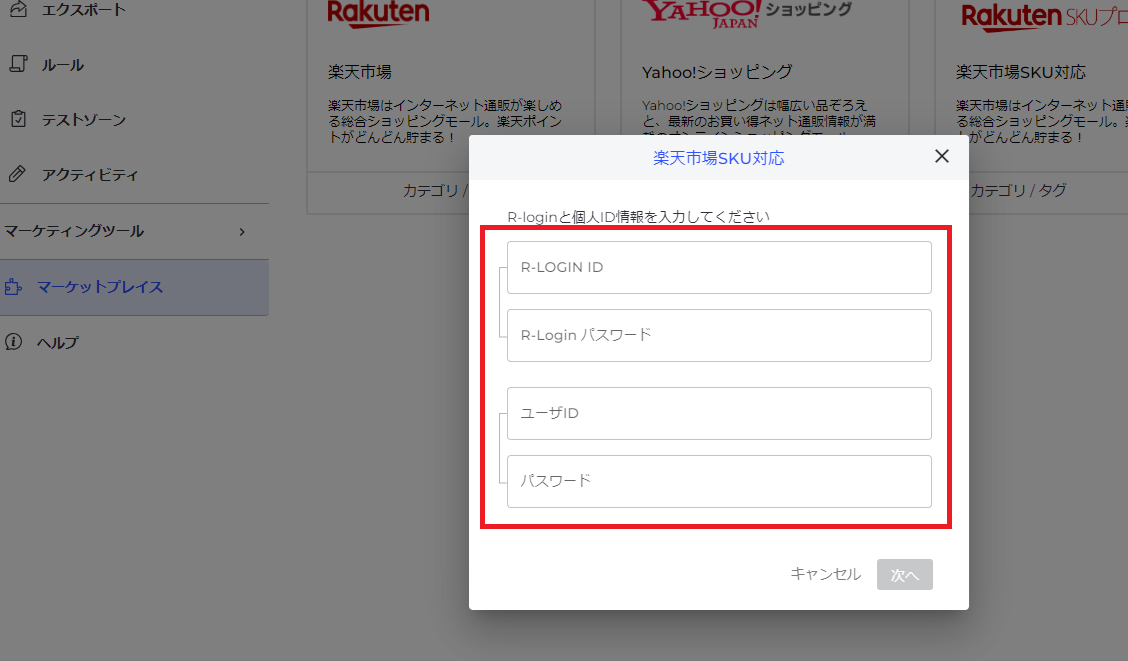Click the Yahoo! JAPAN ショッピング logo

746,12
